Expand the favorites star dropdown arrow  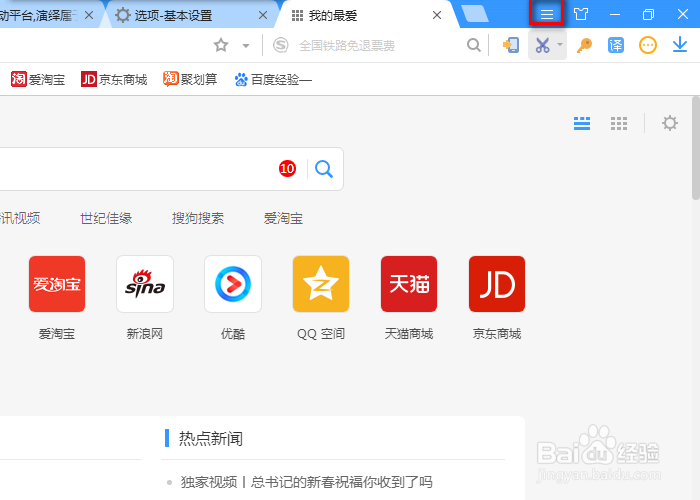[246, 46]
